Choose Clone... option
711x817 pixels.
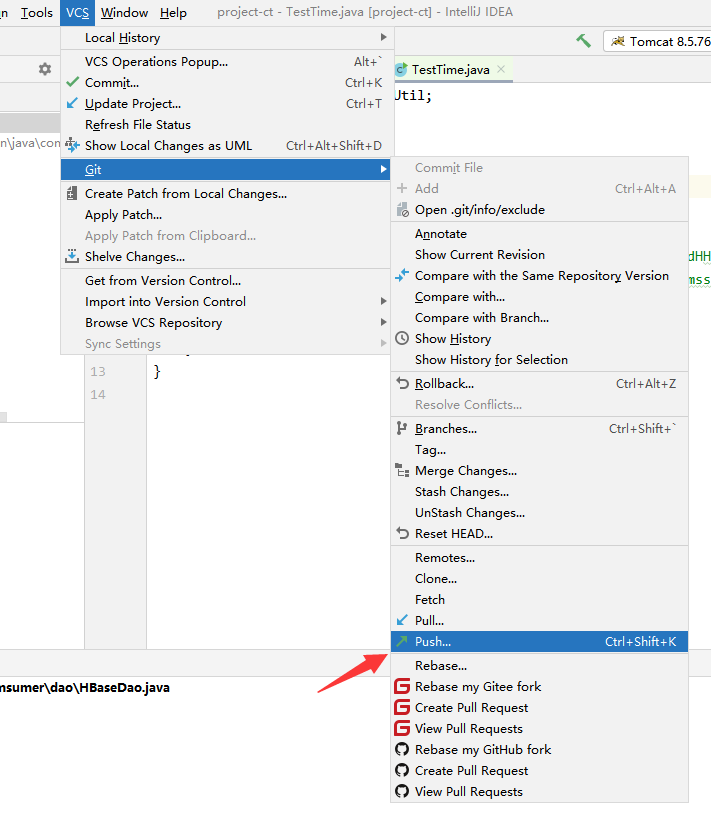539,578
